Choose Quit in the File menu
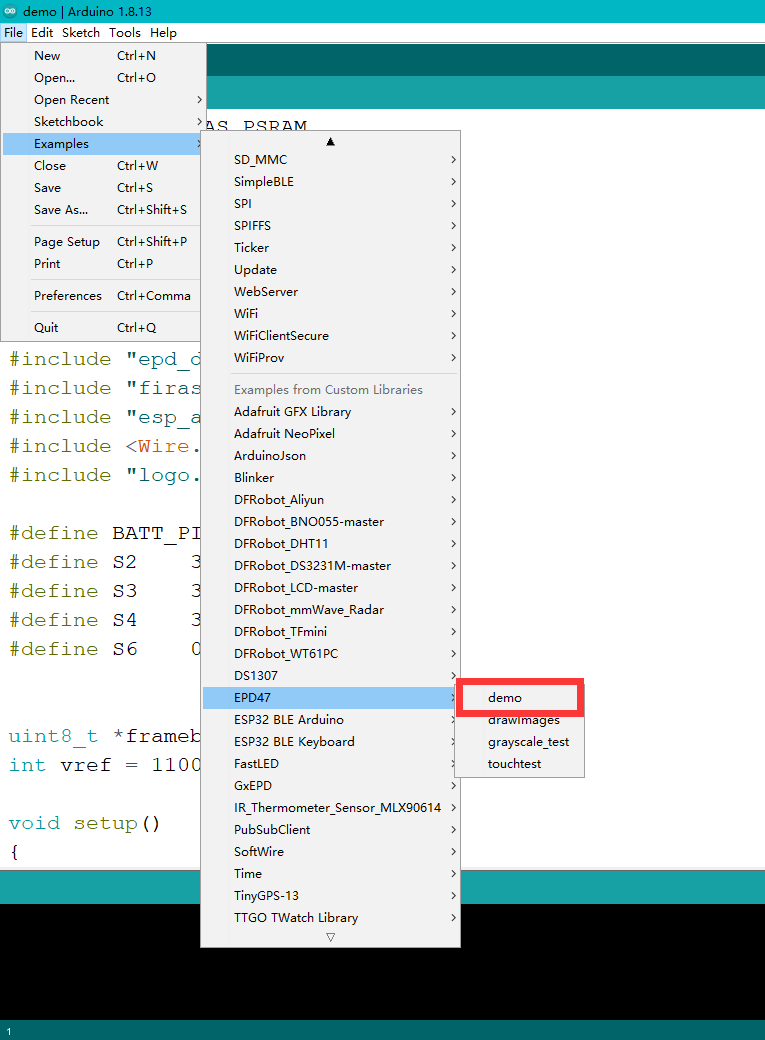Image resolution: width=765 pixels, height=1040 pixels. click(x=103, y=327)
